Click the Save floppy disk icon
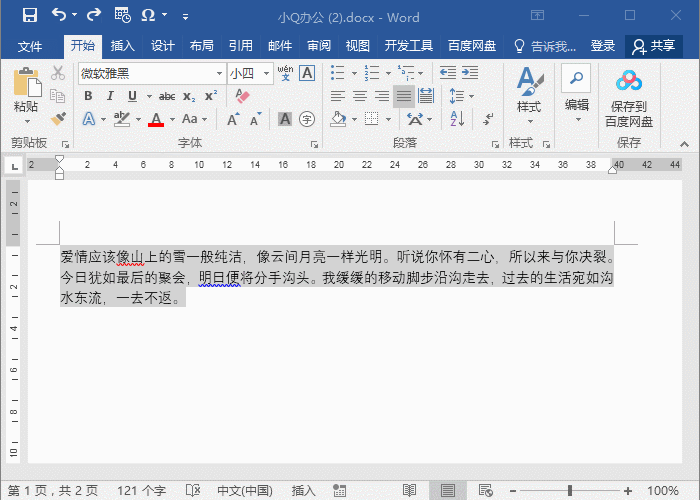Viewport: 700px width, 500px height. tap(30, 16)
